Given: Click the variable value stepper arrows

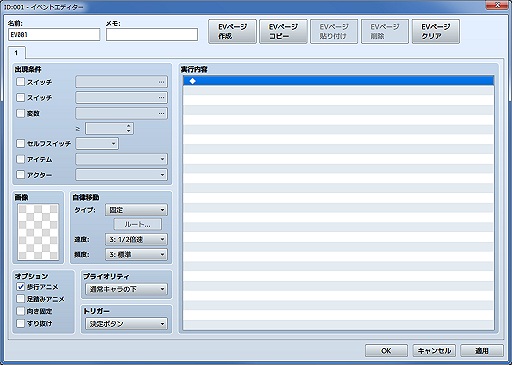Looking at the screenshot, I should click(x=129, y=128).
